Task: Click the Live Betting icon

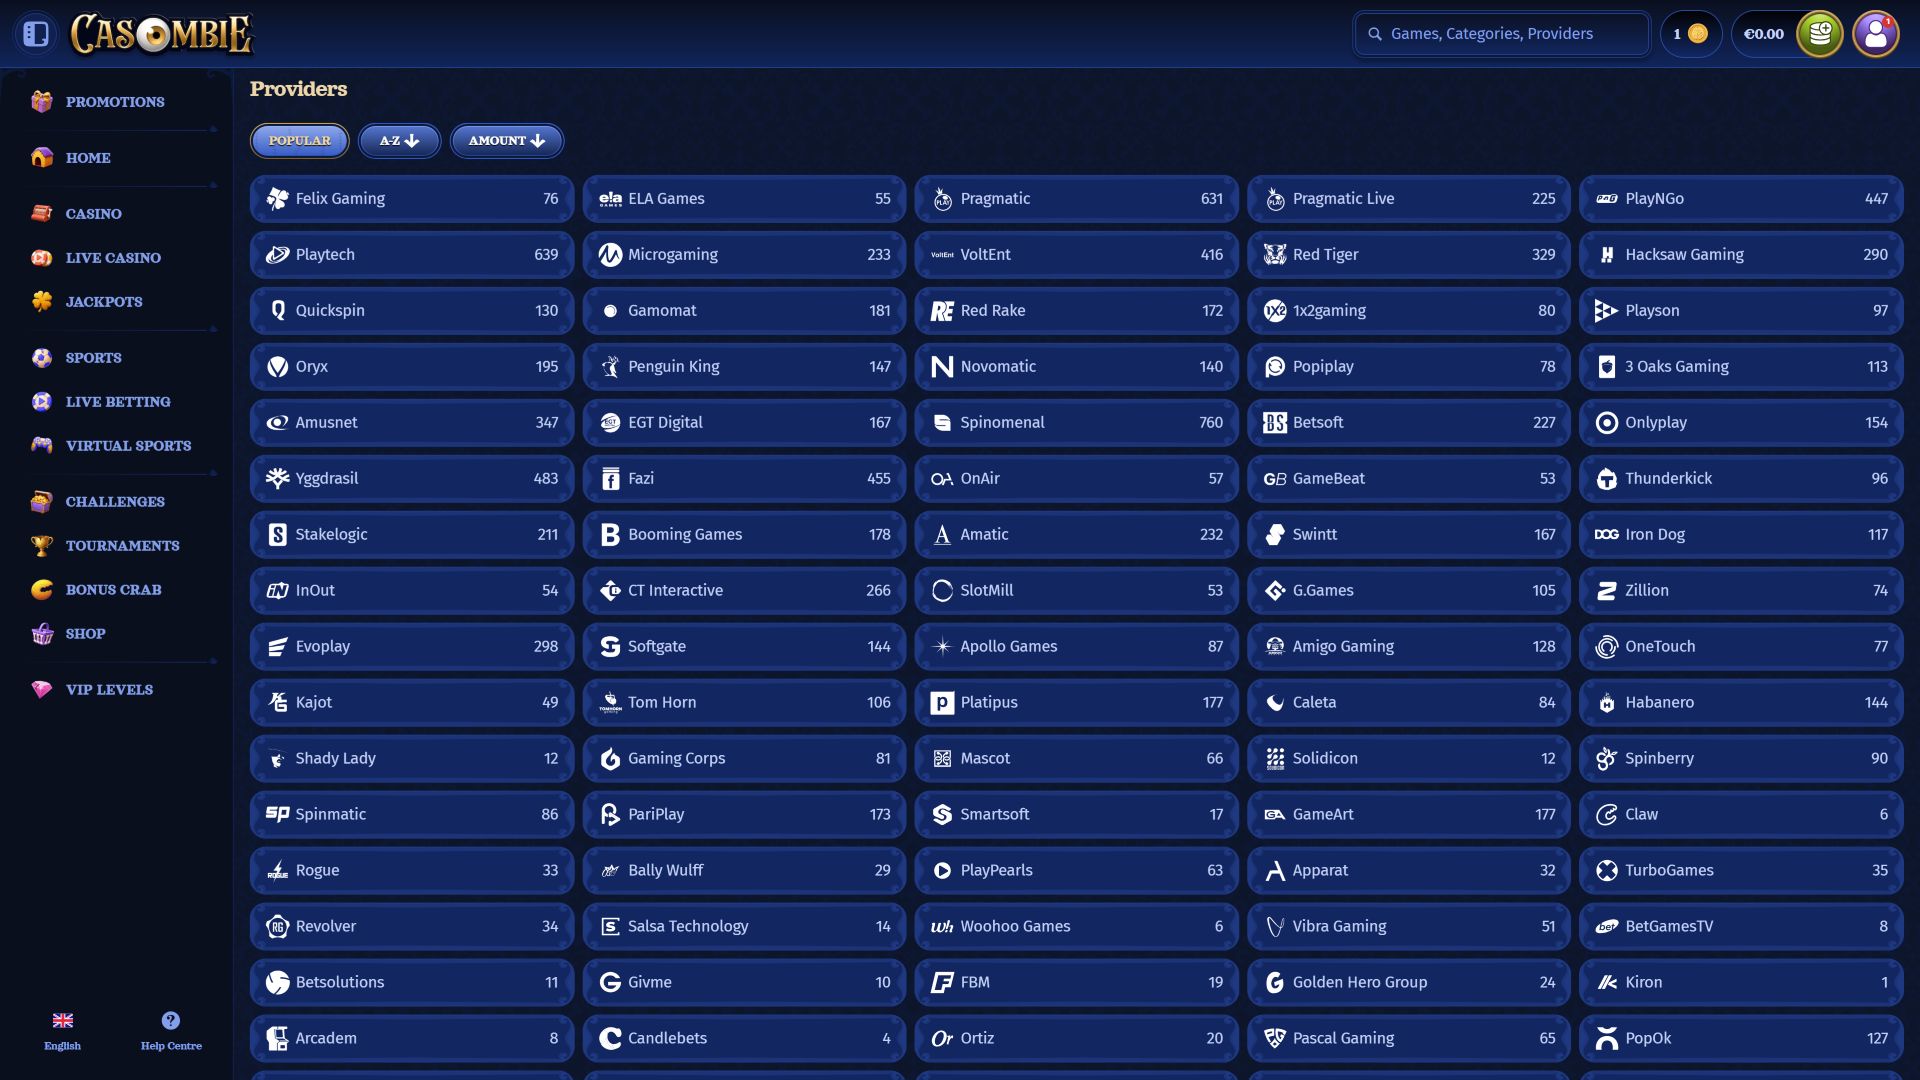Action: (42, 402)
